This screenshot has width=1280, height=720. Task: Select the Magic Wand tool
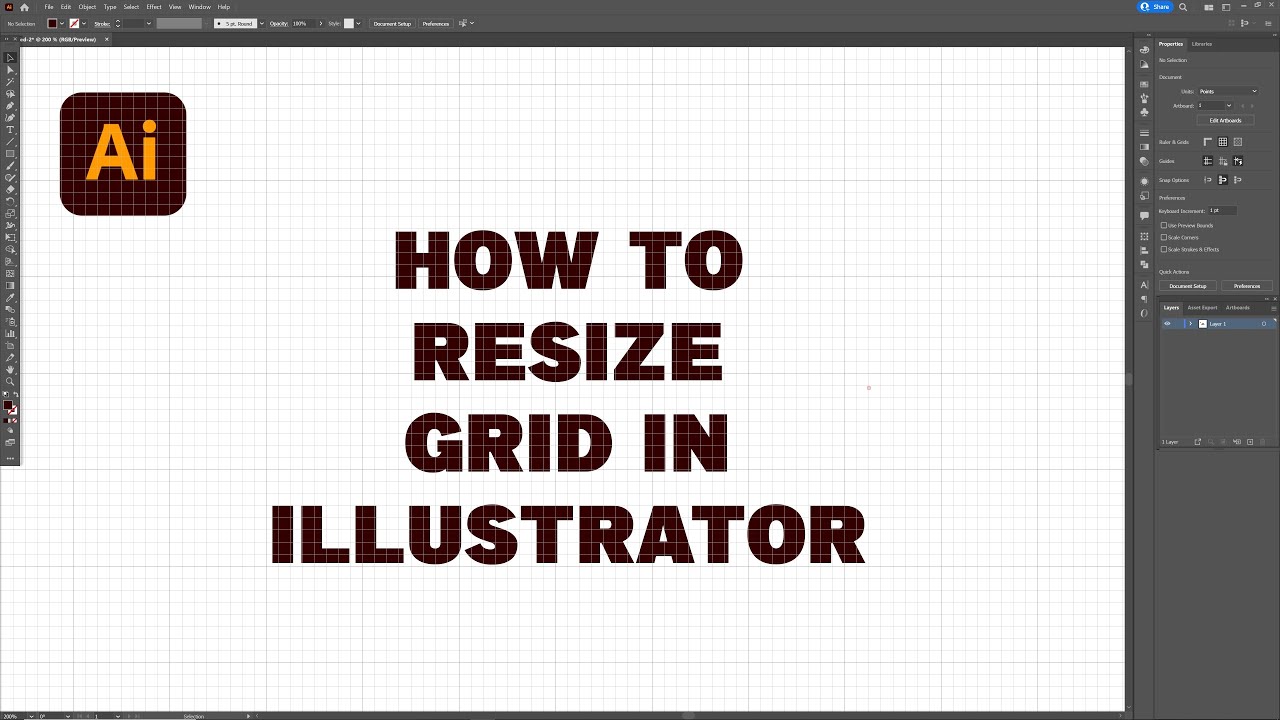coord(10,81)
